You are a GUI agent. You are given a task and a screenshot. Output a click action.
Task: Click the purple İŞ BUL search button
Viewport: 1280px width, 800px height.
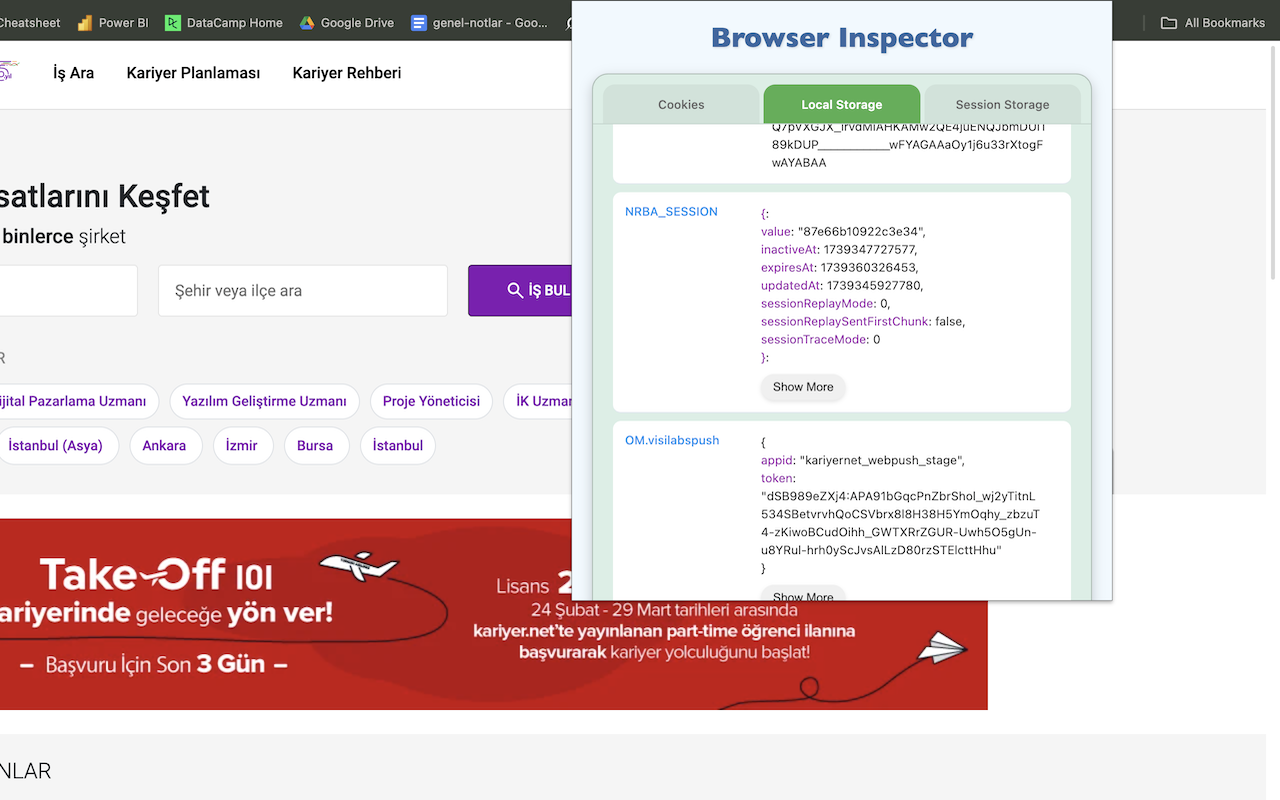pos(520,290)
